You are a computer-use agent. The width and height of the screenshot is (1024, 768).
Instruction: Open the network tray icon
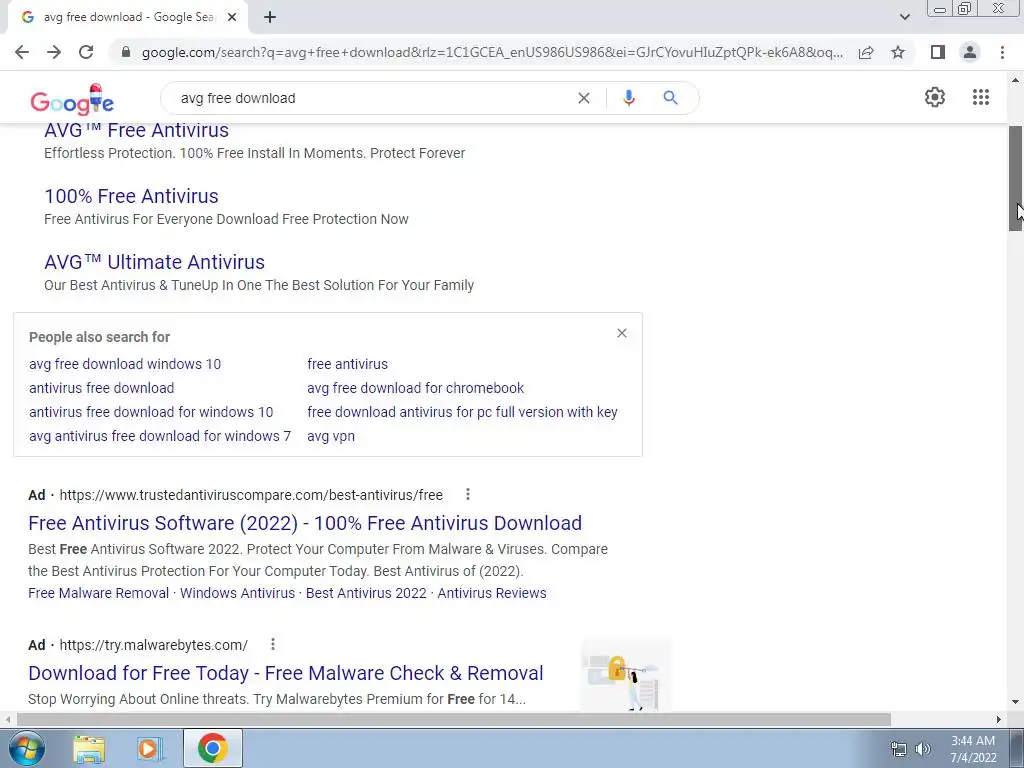(x=899, y=749)
